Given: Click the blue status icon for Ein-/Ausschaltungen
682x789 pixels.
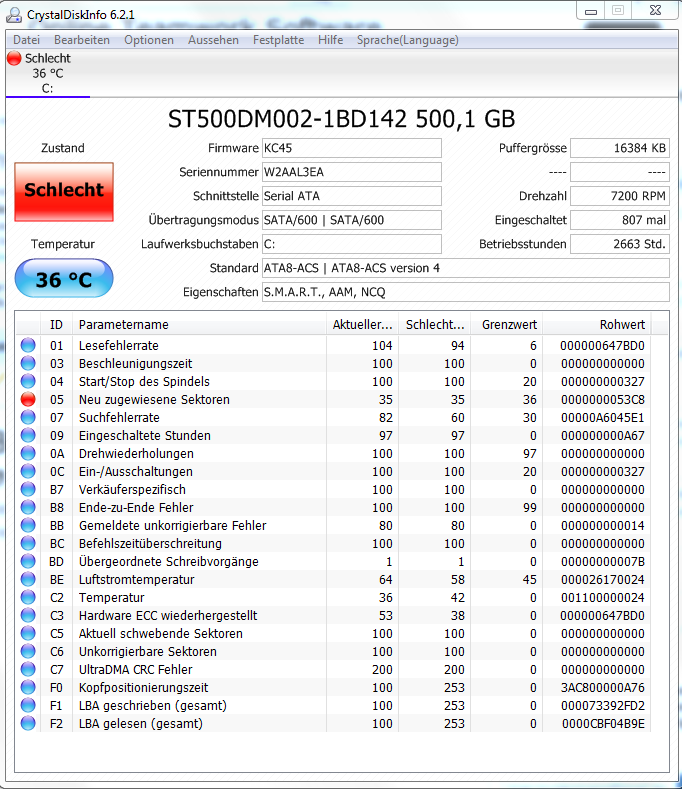Looking at the screenshot, I should (x=28, y=471).
